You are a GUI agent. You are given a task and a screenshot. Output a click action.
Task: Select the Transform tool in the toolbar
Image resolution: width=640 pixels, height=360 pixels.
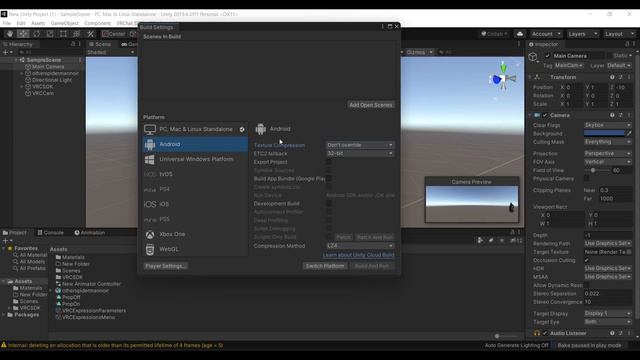76,34
